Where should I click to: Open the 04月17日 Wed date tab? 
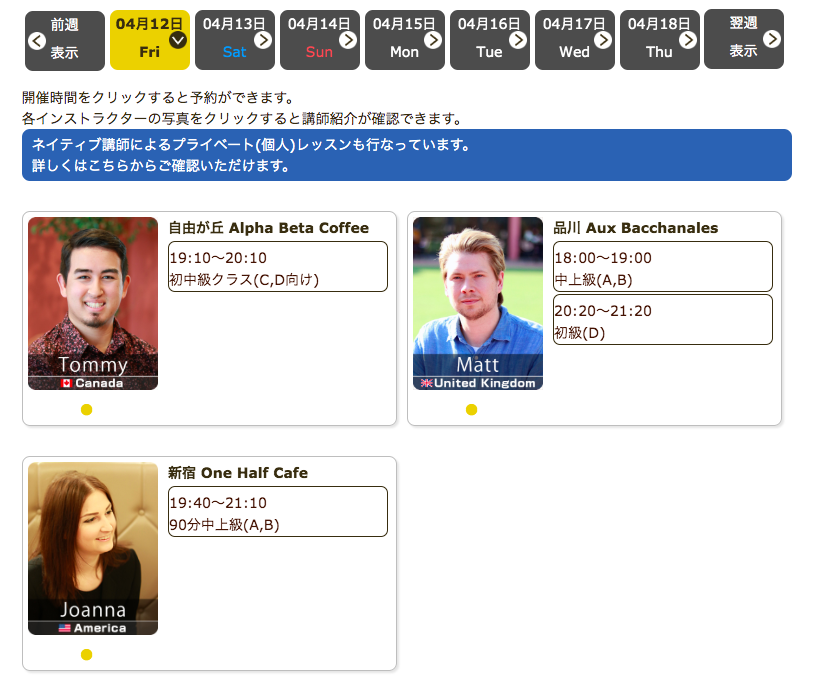[574, 40]
